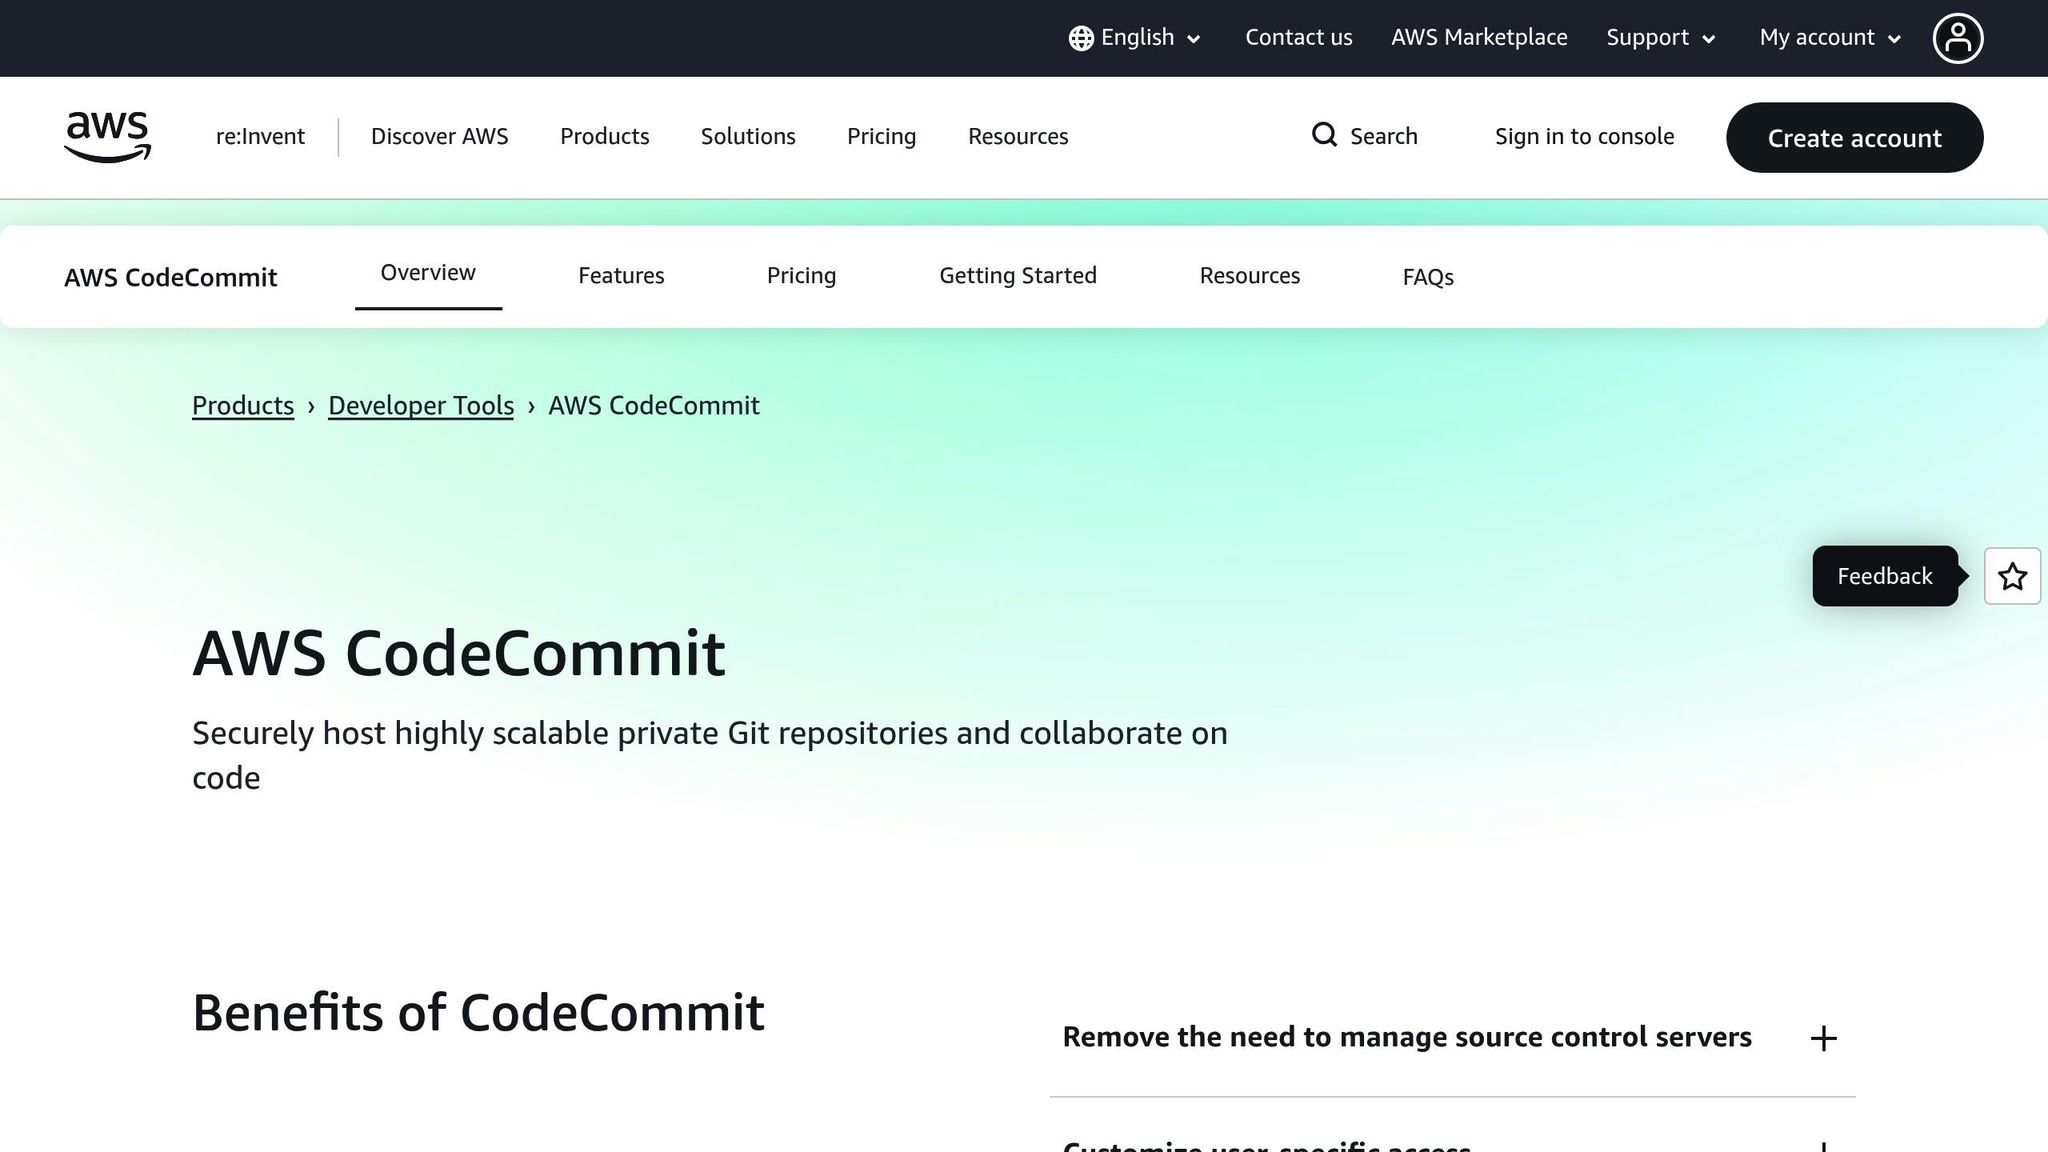
Task: Navigate to Products via breadcrumb
Action: tap(242, 405)
